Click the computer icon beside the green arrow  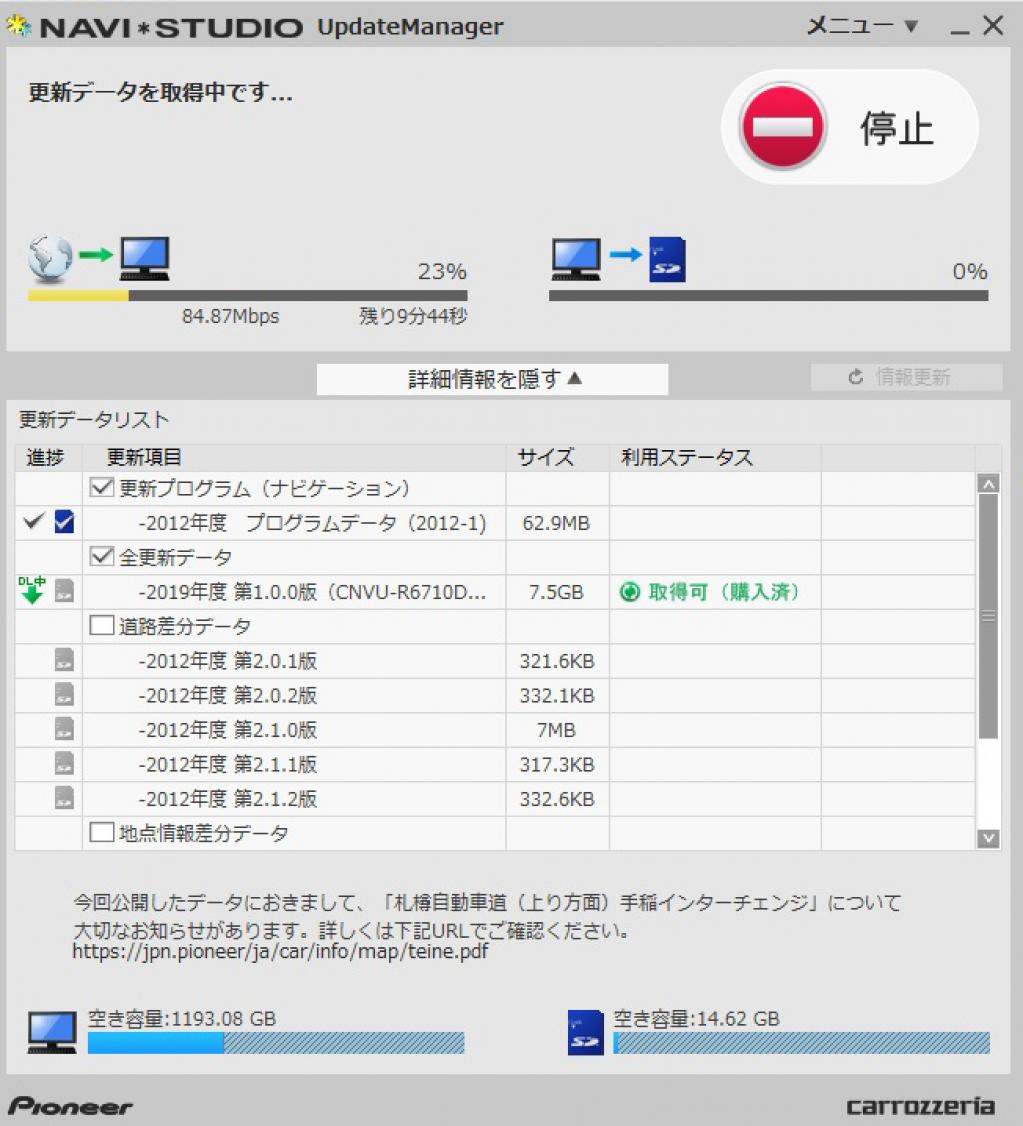[x=145, y=258]
